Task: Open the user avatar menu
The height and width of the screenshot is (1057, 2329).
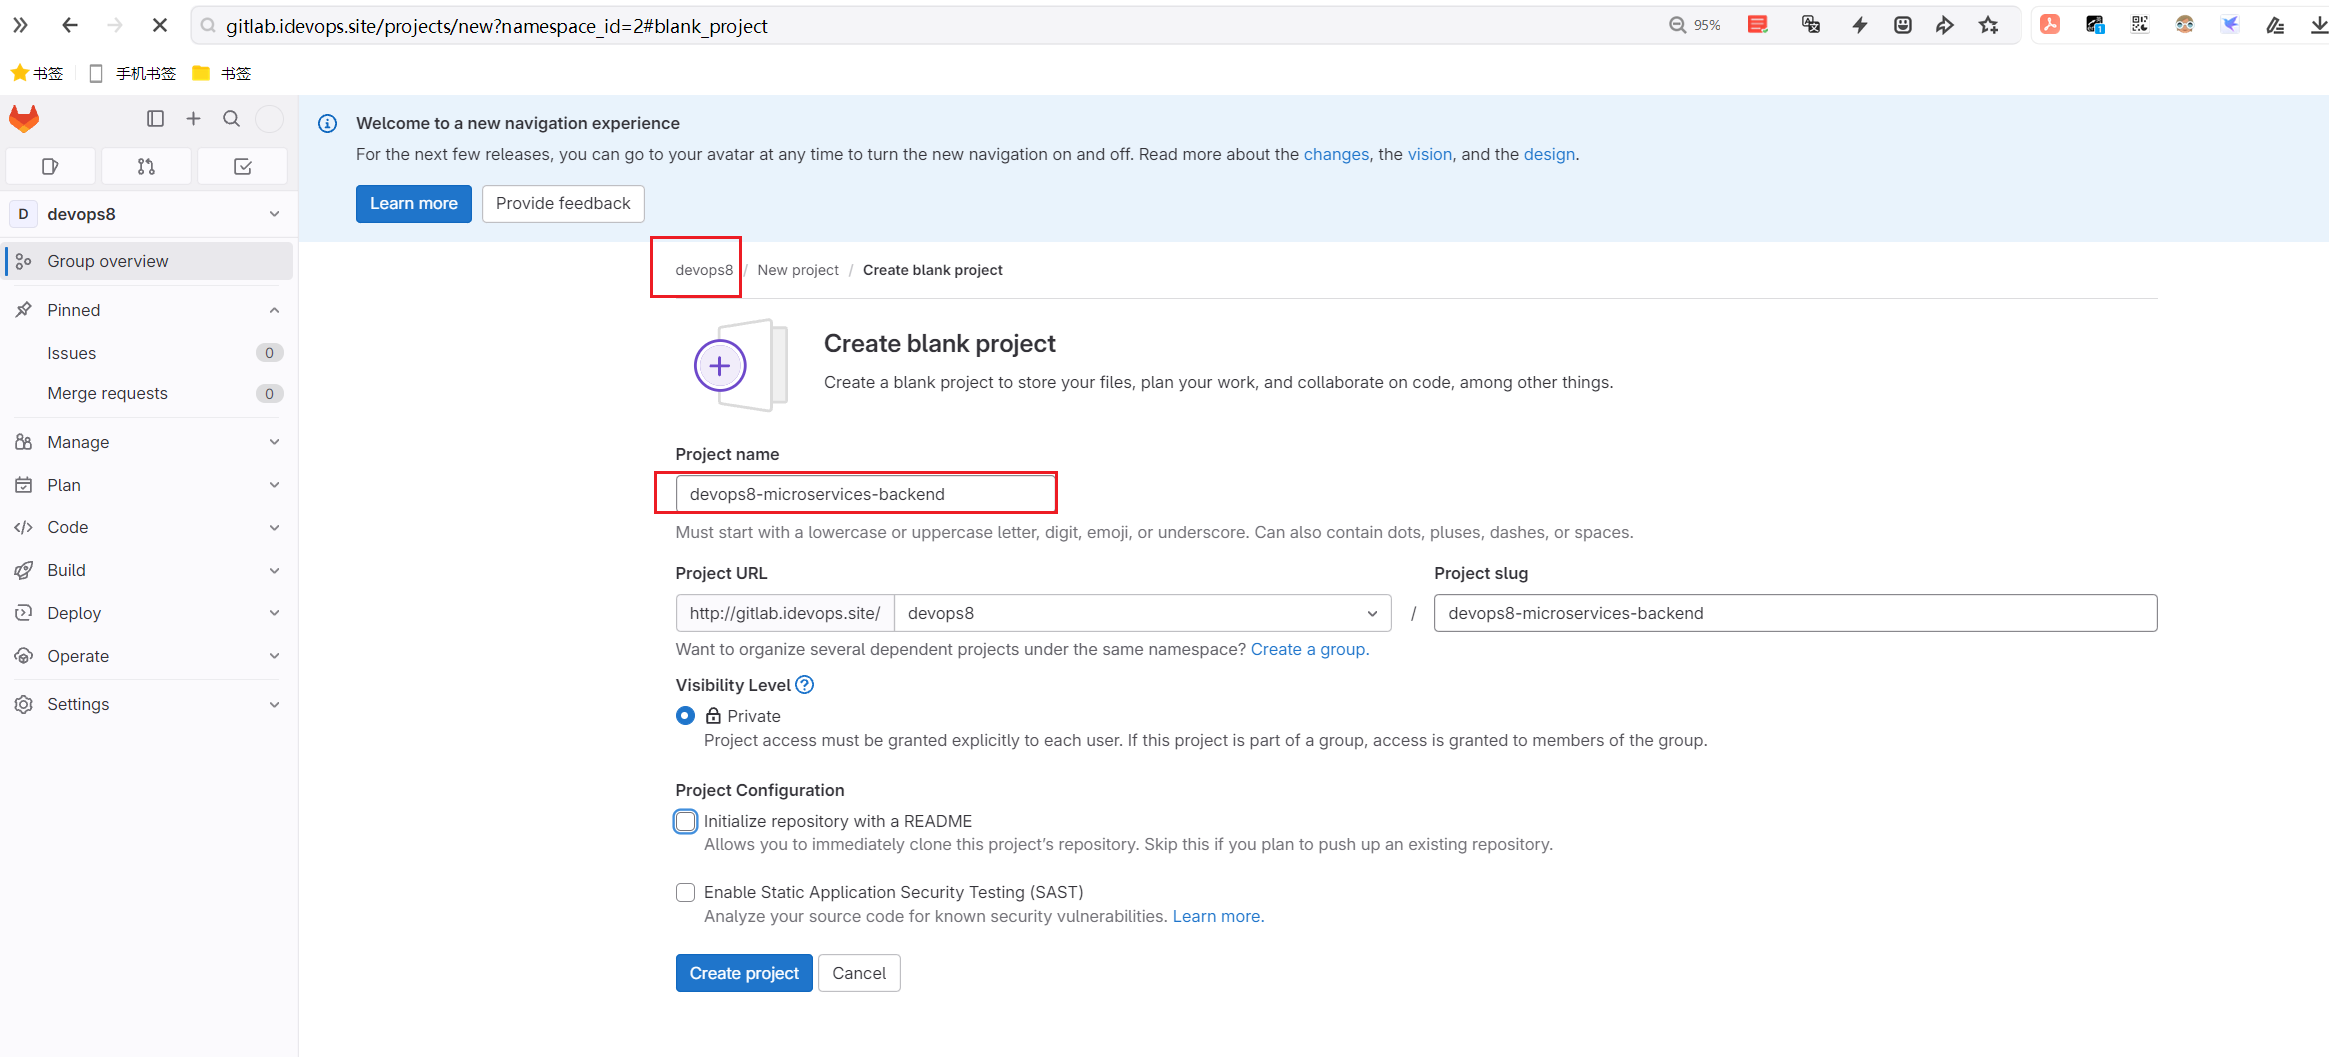Action: point(269,119)
